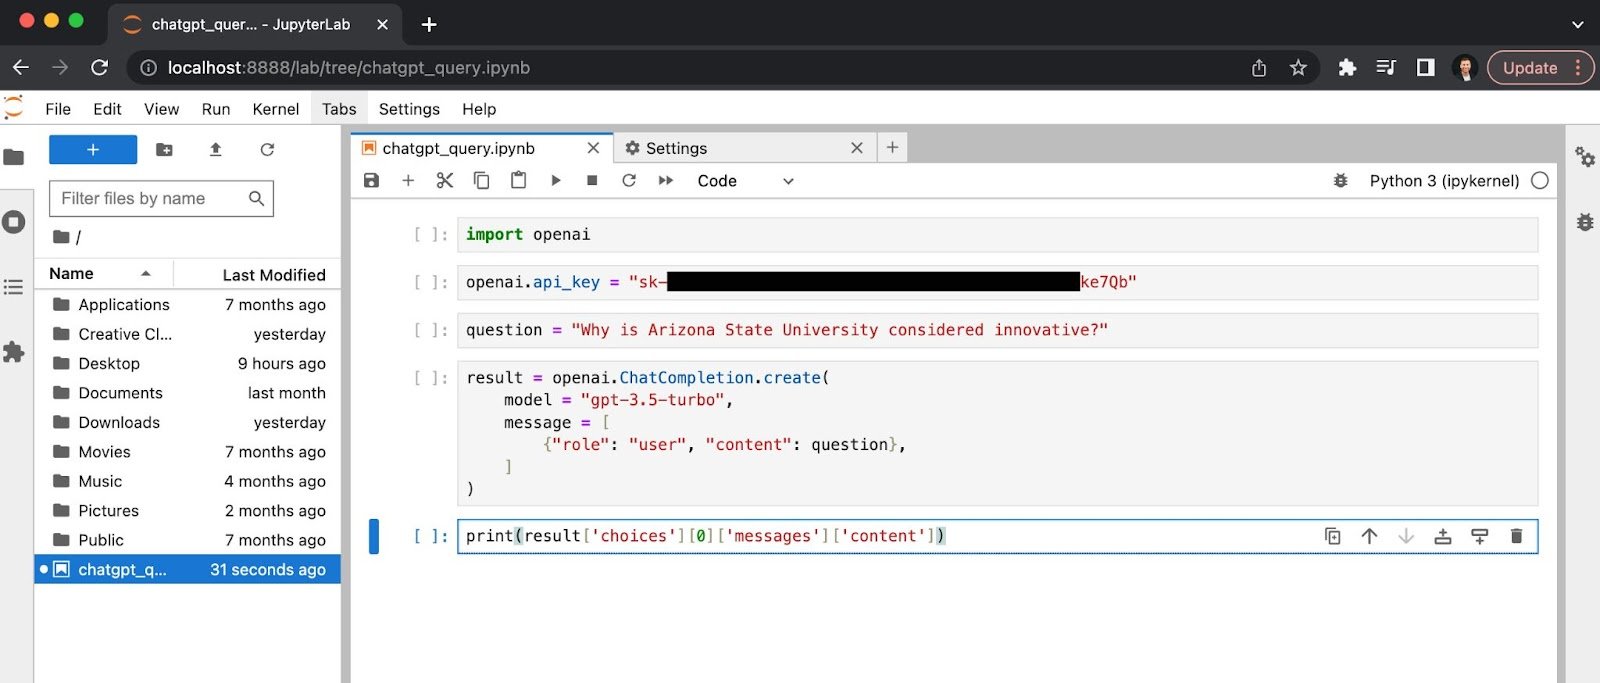This screenshot has width=1600, height=683.
Task: Open the Edit menu
Action: click(107, 109)
